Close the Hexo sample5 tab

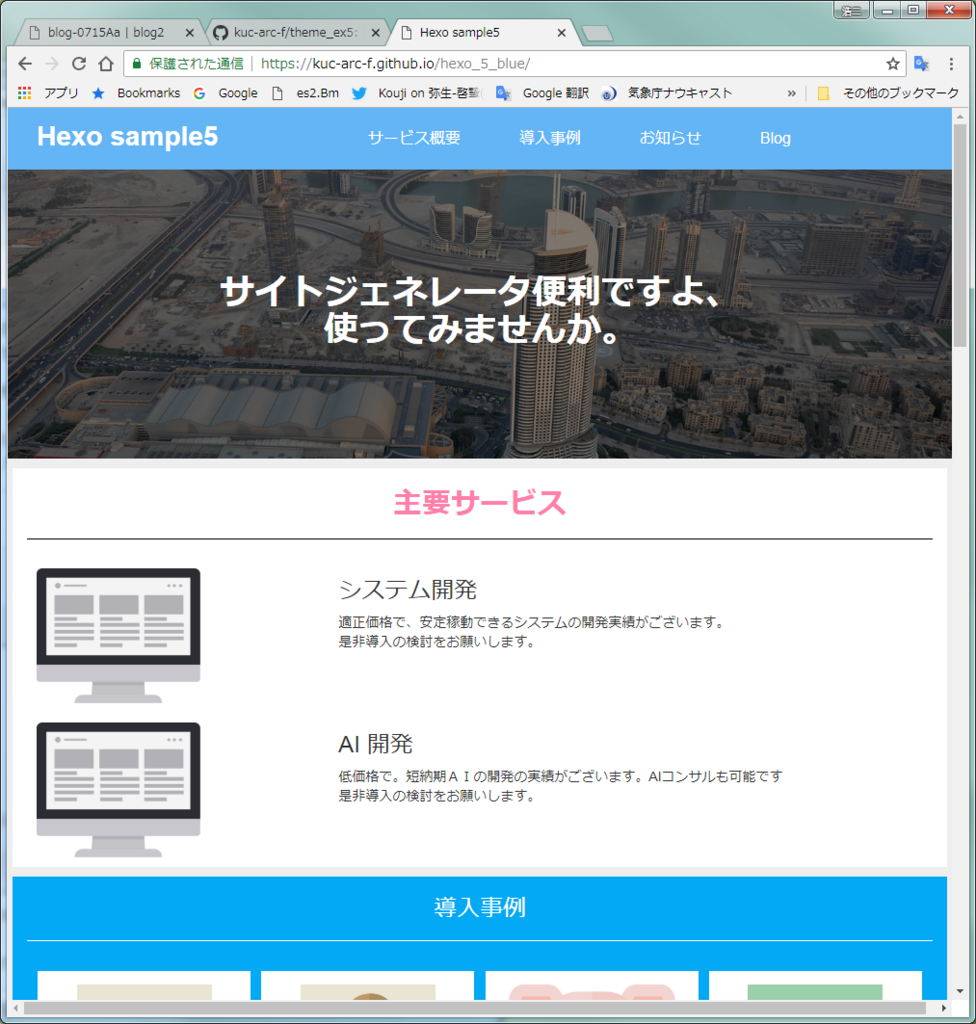coord(561,33)
